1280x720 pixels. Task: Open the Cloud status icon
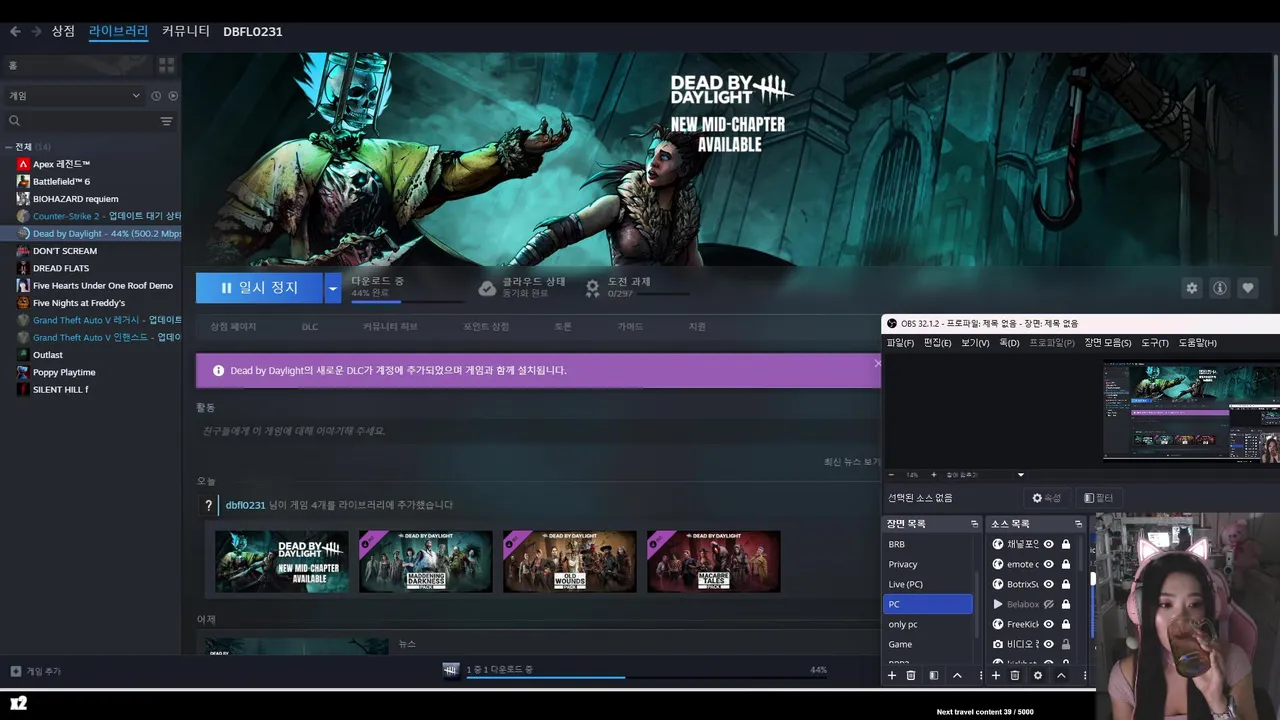[x=487, y=288]
